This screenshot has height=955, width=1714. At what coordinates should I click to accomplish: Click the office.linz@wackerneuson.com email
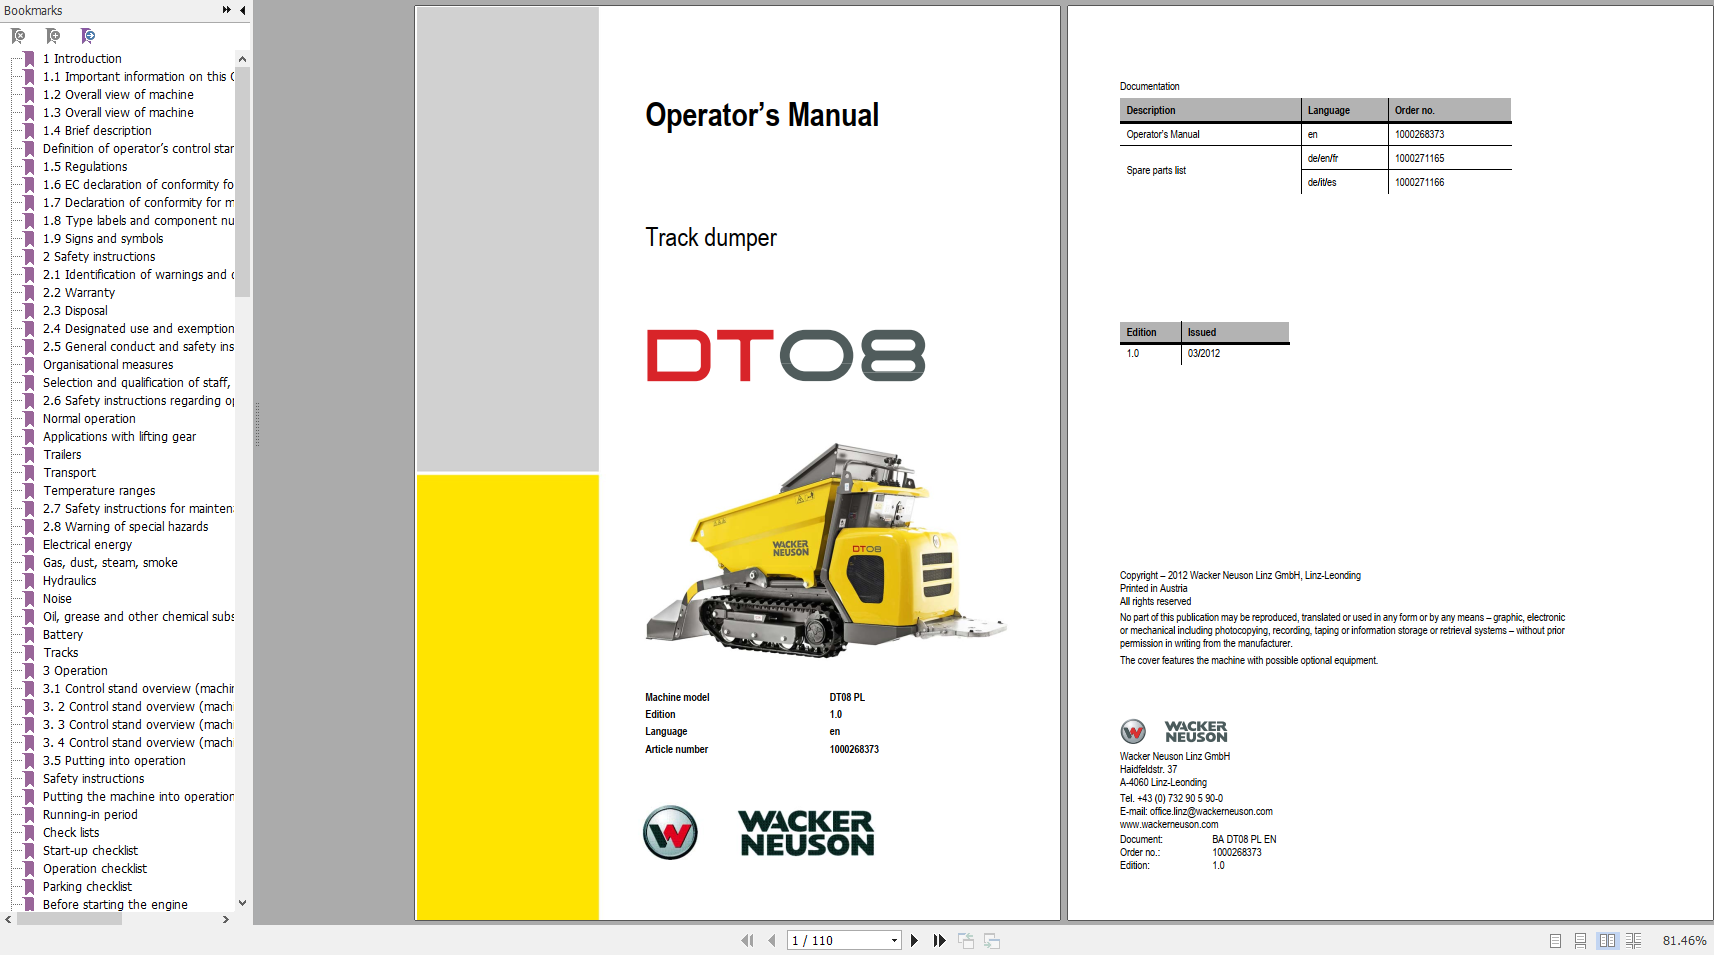pyautogui.click(x=1211, y=812)
